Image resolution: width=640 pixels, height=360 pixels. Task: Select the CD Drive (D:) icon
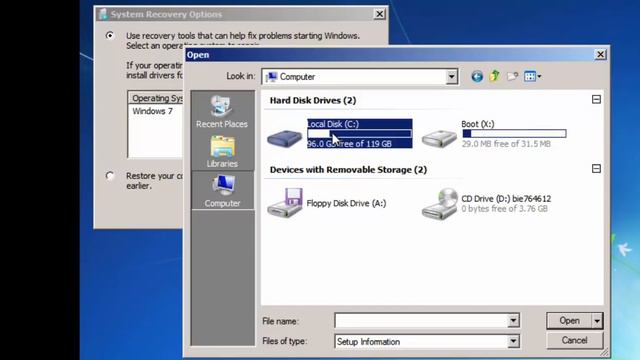point(440,204)
